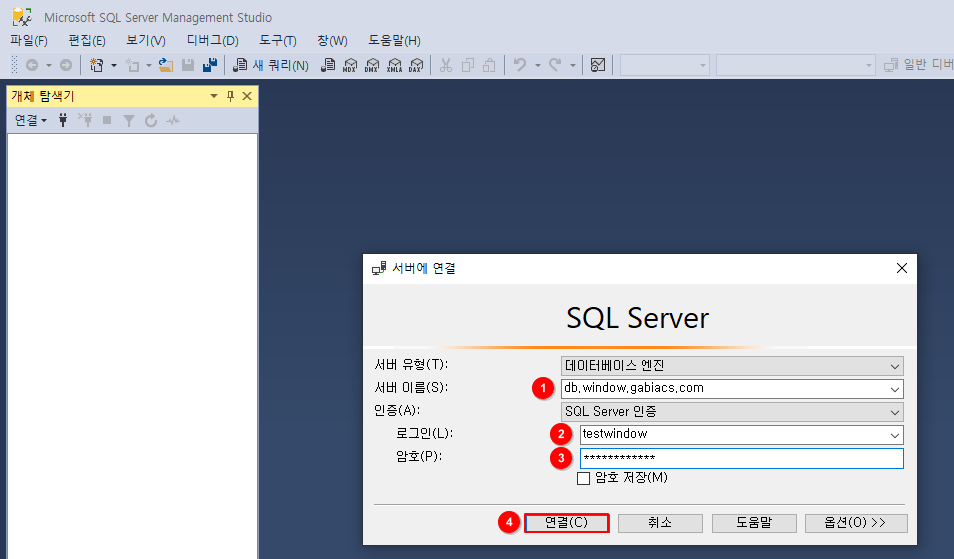Image resolution: width=954 pixels, height=559 pixels.
Task: Click the 암호 password field
Action: (742, 458)
